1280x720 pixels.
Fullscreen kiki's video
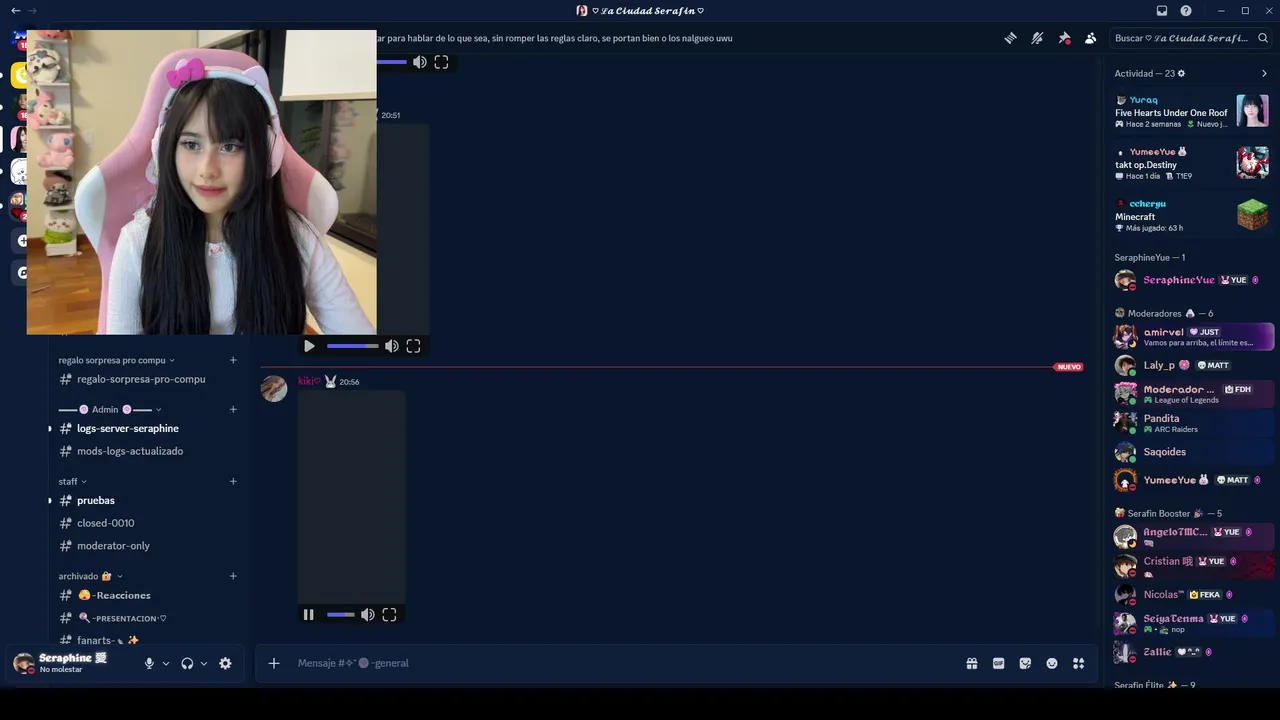pyautogui.click(x=389, y=615)
